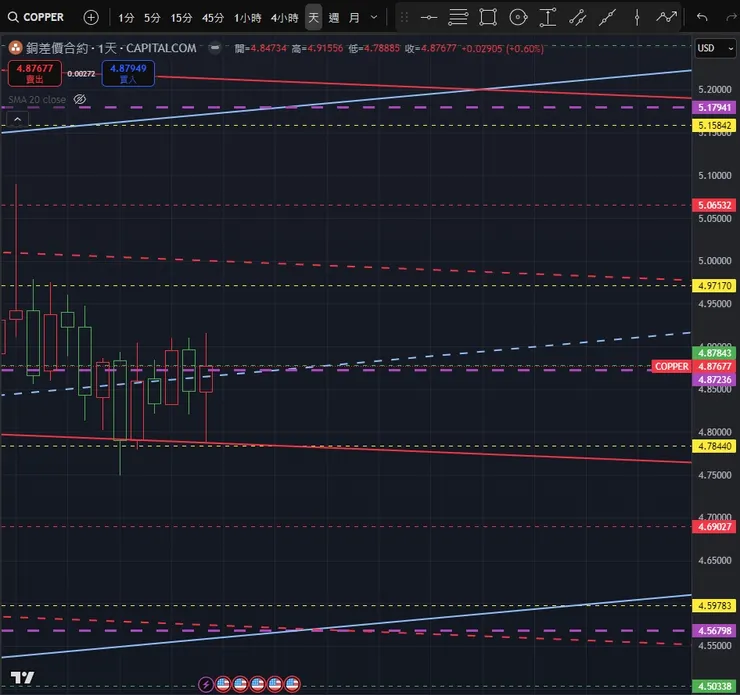This screenshot has width=740, height=695.
Task: Click the red COPPER last price tag
Action: 671,366
